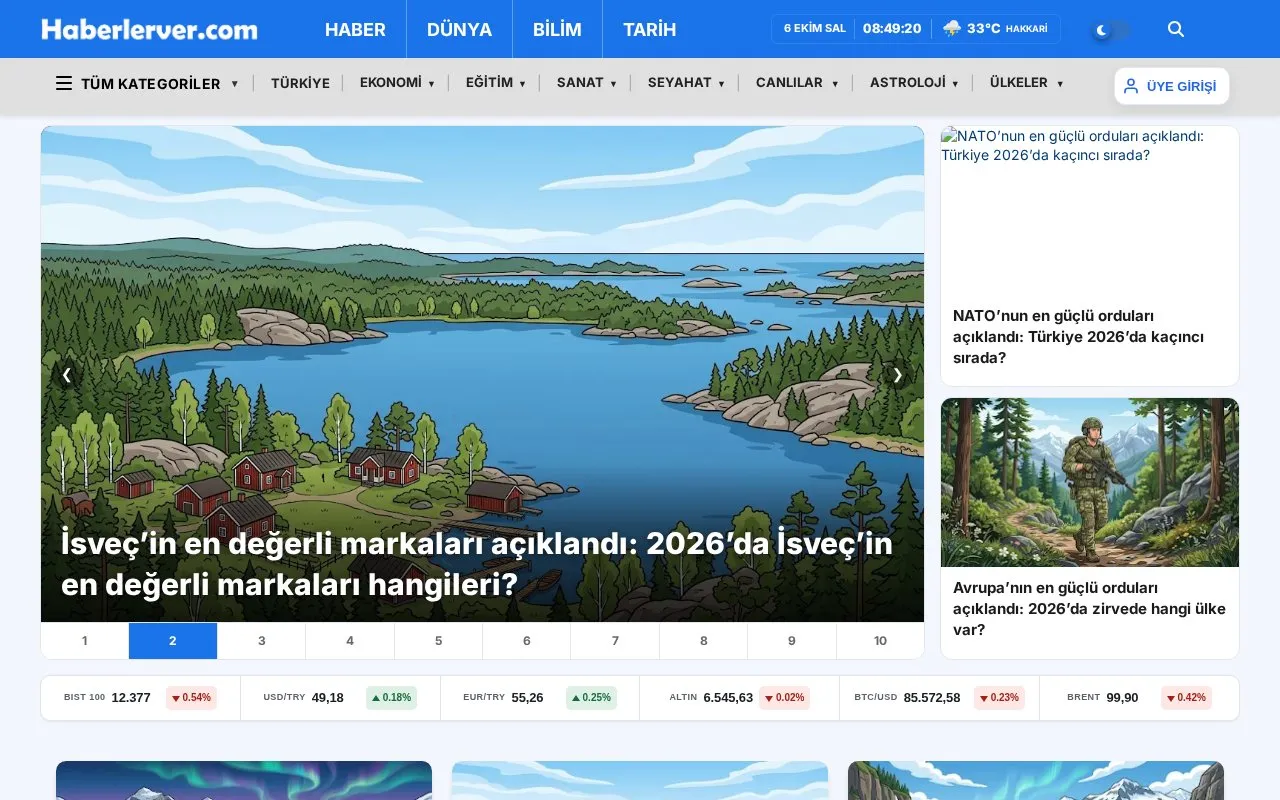Advance slider with right arrow
The height and width of the screenshot is (800, 1280).
898,375
